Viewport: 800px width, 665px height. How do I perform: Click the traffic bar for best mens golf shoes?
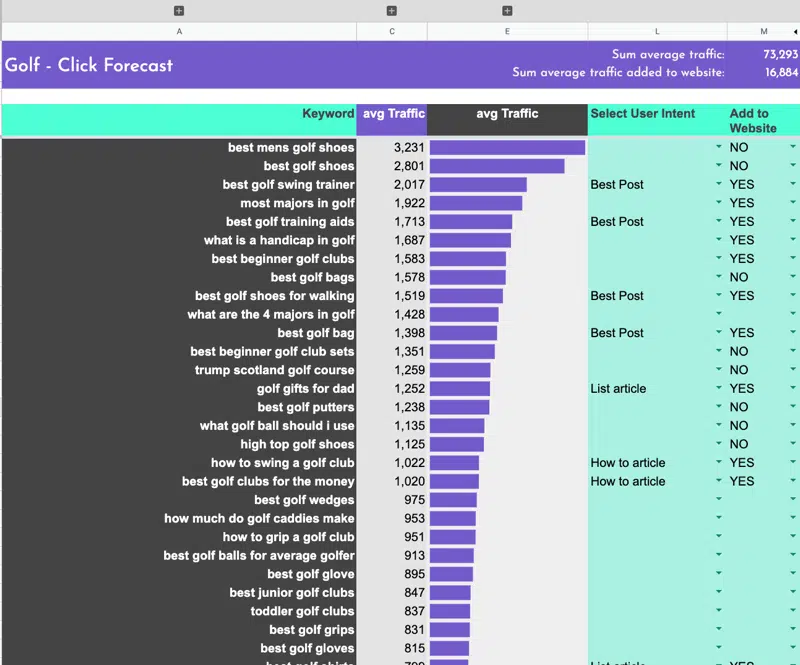pyautogui.click(x=507, y=148)
